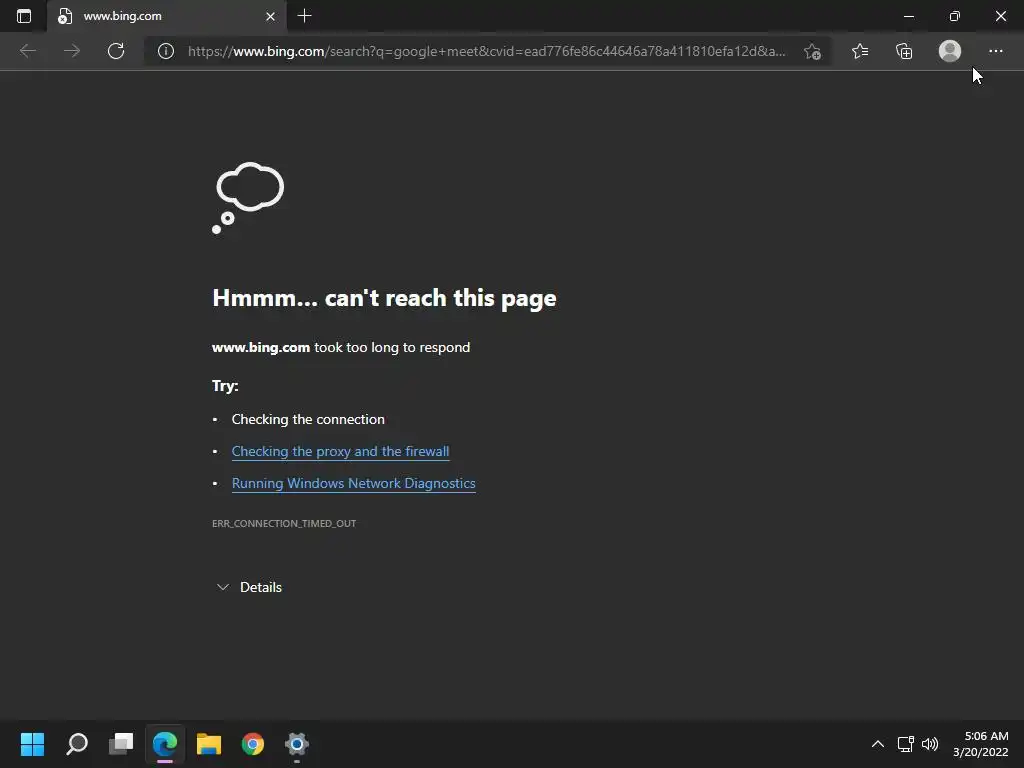The height and width of the screenshot is (768, 1024).
Task: Open the network status tray icon
Action: [x=906, y=744]
